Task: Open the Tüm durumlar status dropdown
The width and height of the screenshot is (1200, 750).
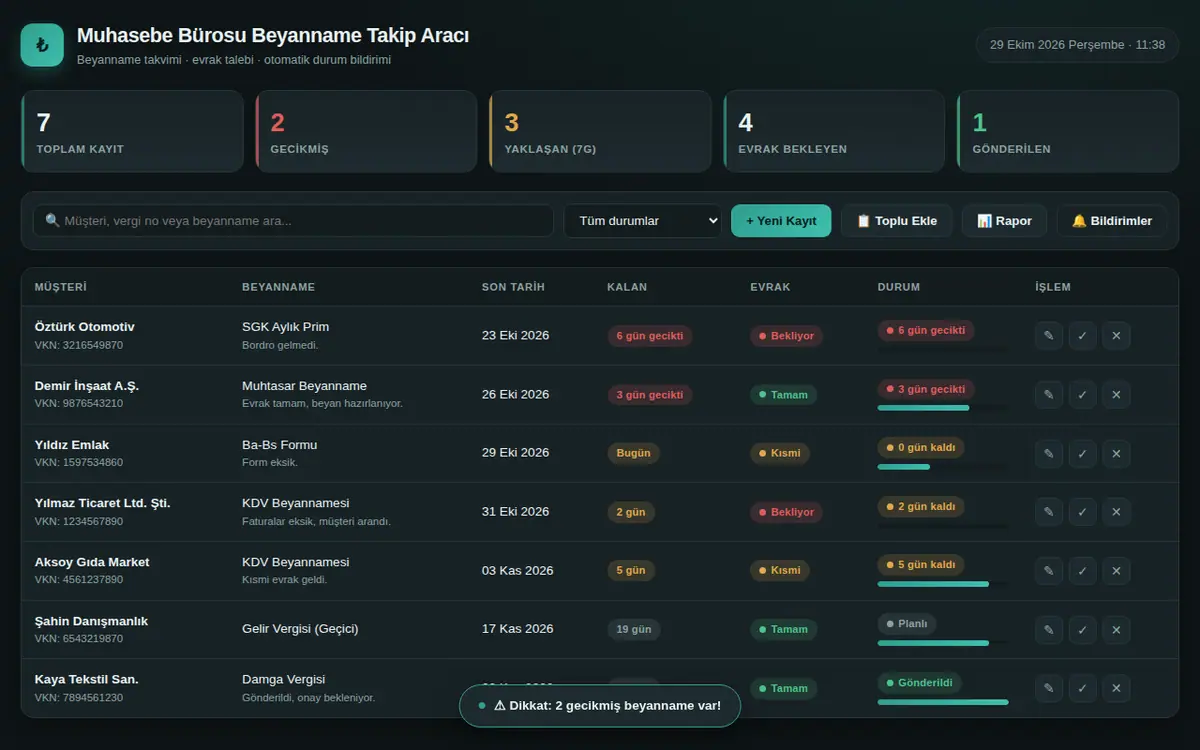Action: tap(643, 221)
